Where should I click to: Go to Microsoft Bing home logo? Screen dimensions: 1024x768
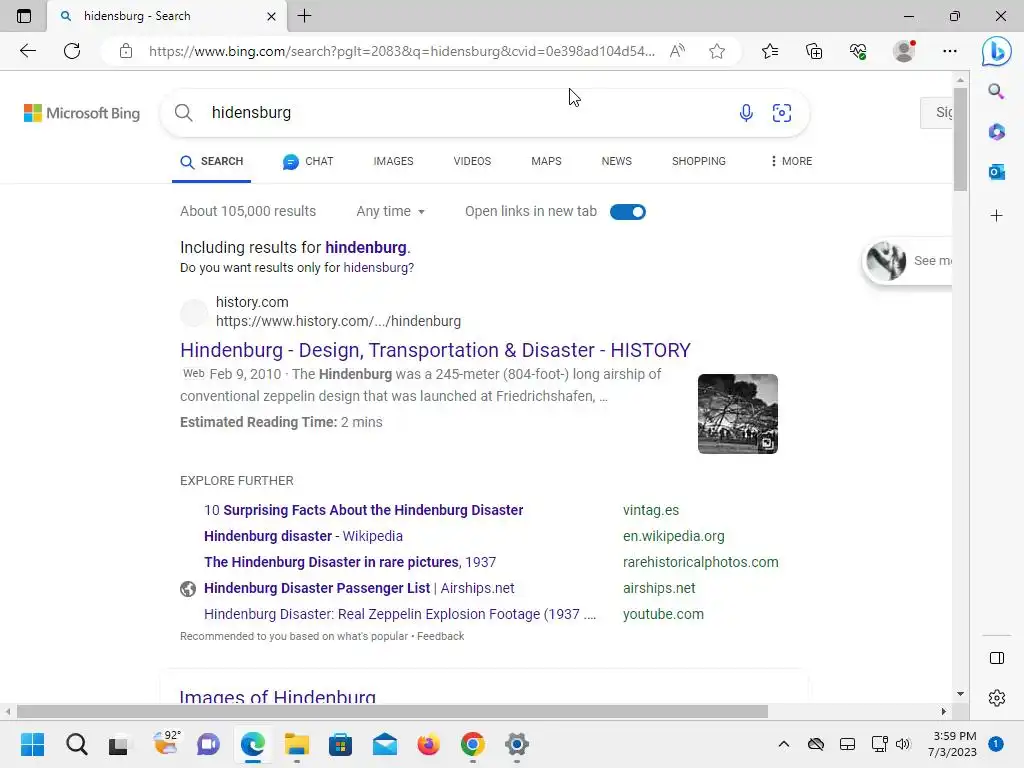coord(82,113)
